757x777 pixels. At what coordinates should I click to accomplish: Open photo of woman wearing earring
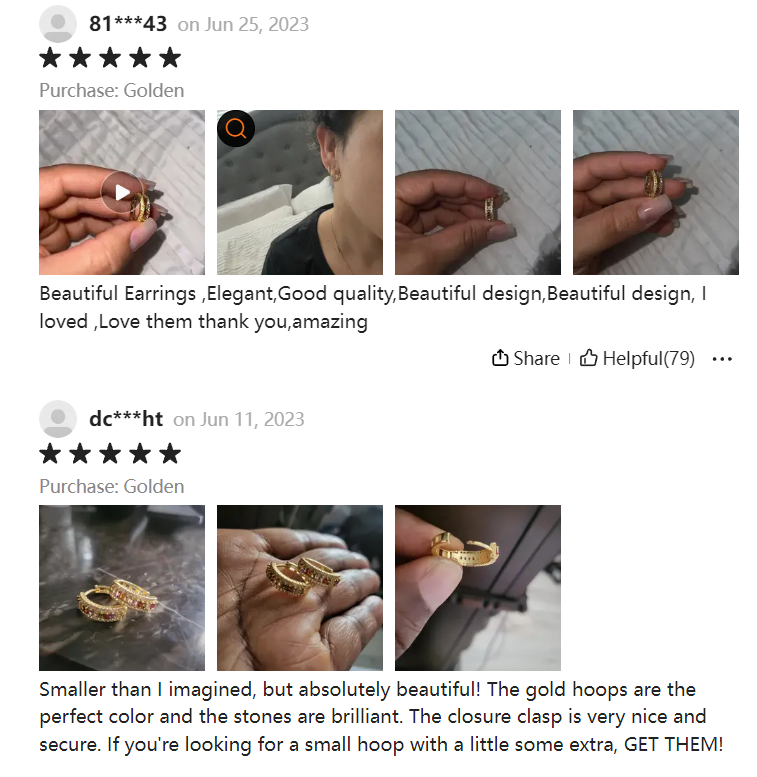coord(300,192)
